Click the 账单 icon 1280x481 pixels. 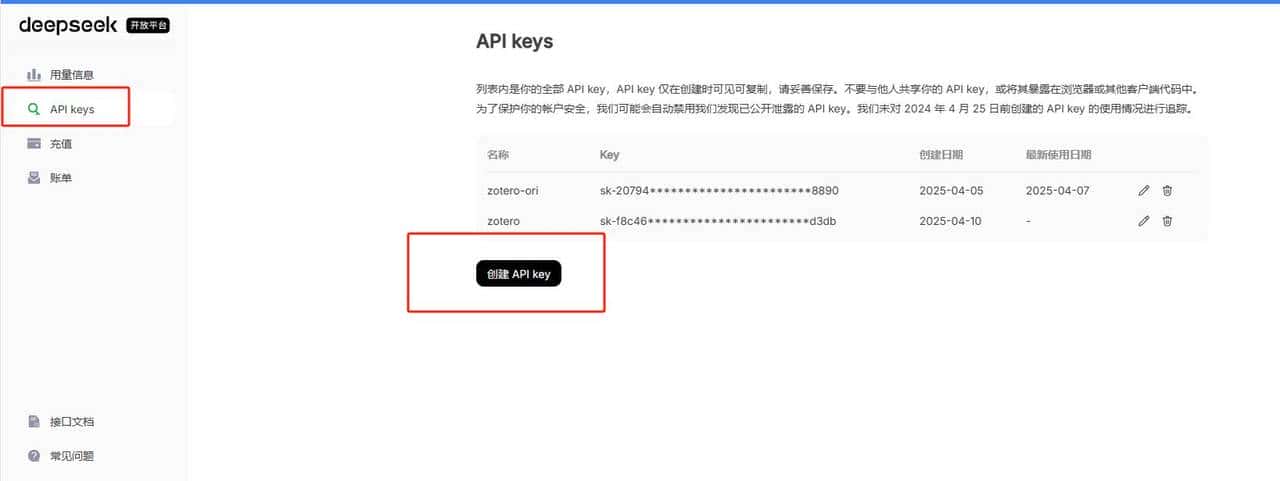34,178
